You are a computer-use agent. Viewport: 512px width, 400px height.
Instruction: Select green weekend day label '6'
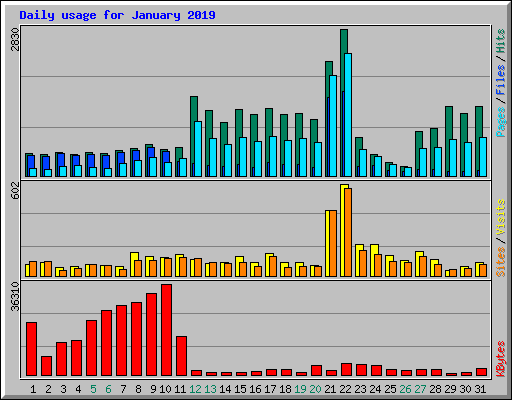[108, 389]
